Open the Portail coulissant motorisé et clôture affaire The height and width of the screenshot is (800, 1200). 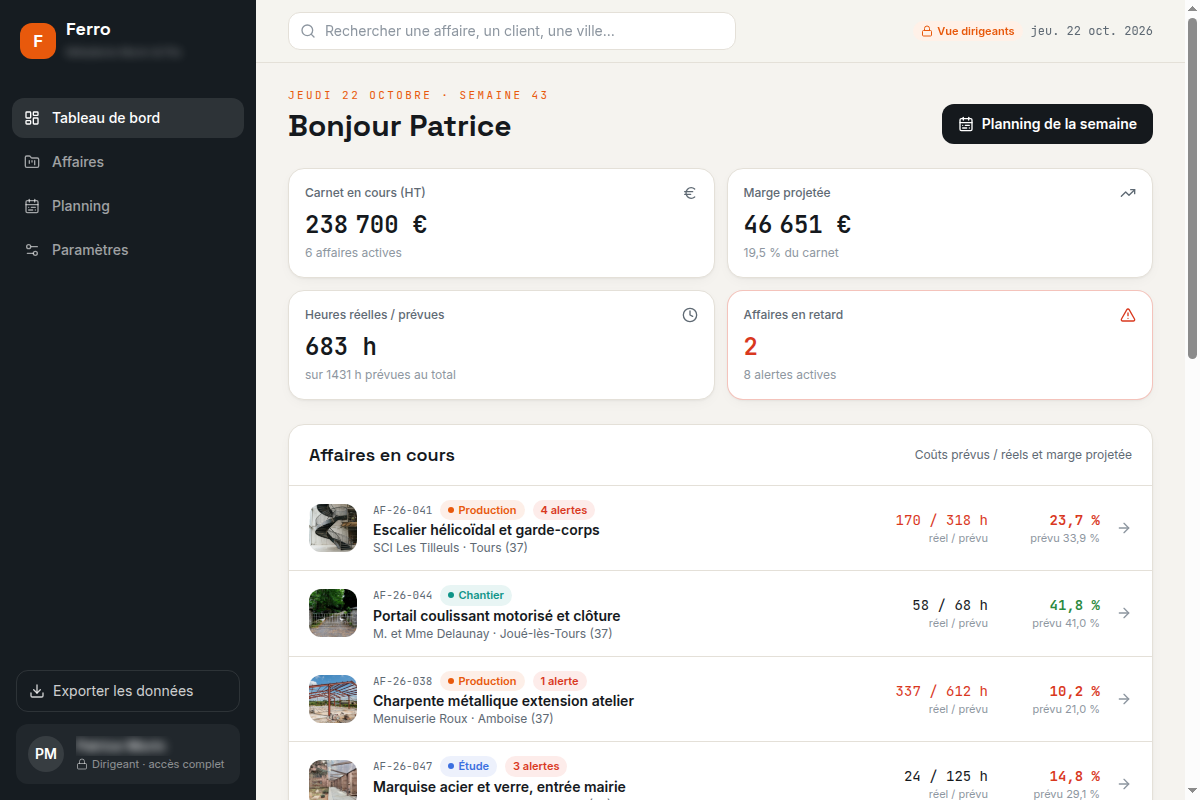[x=720, y=613]
